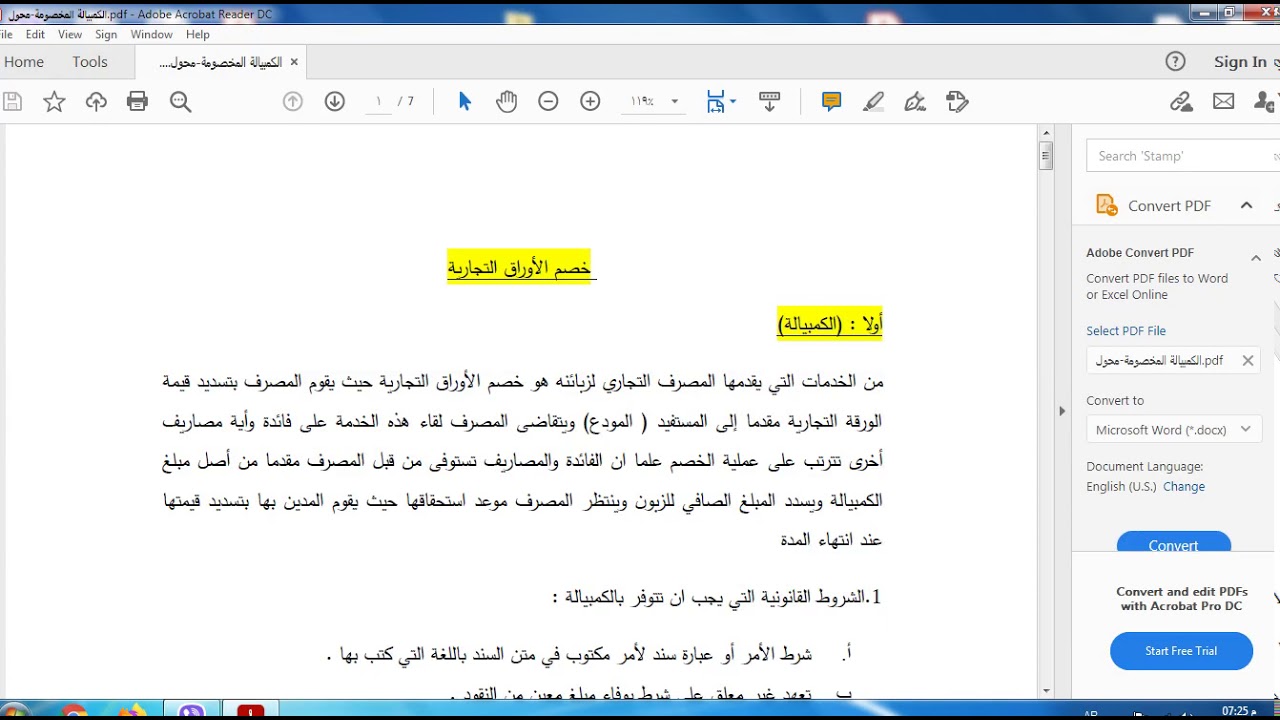The width and height of the screenshot is (1280, 720).
Task: Bookmark the file with star icon
Action: pos(54,101)
